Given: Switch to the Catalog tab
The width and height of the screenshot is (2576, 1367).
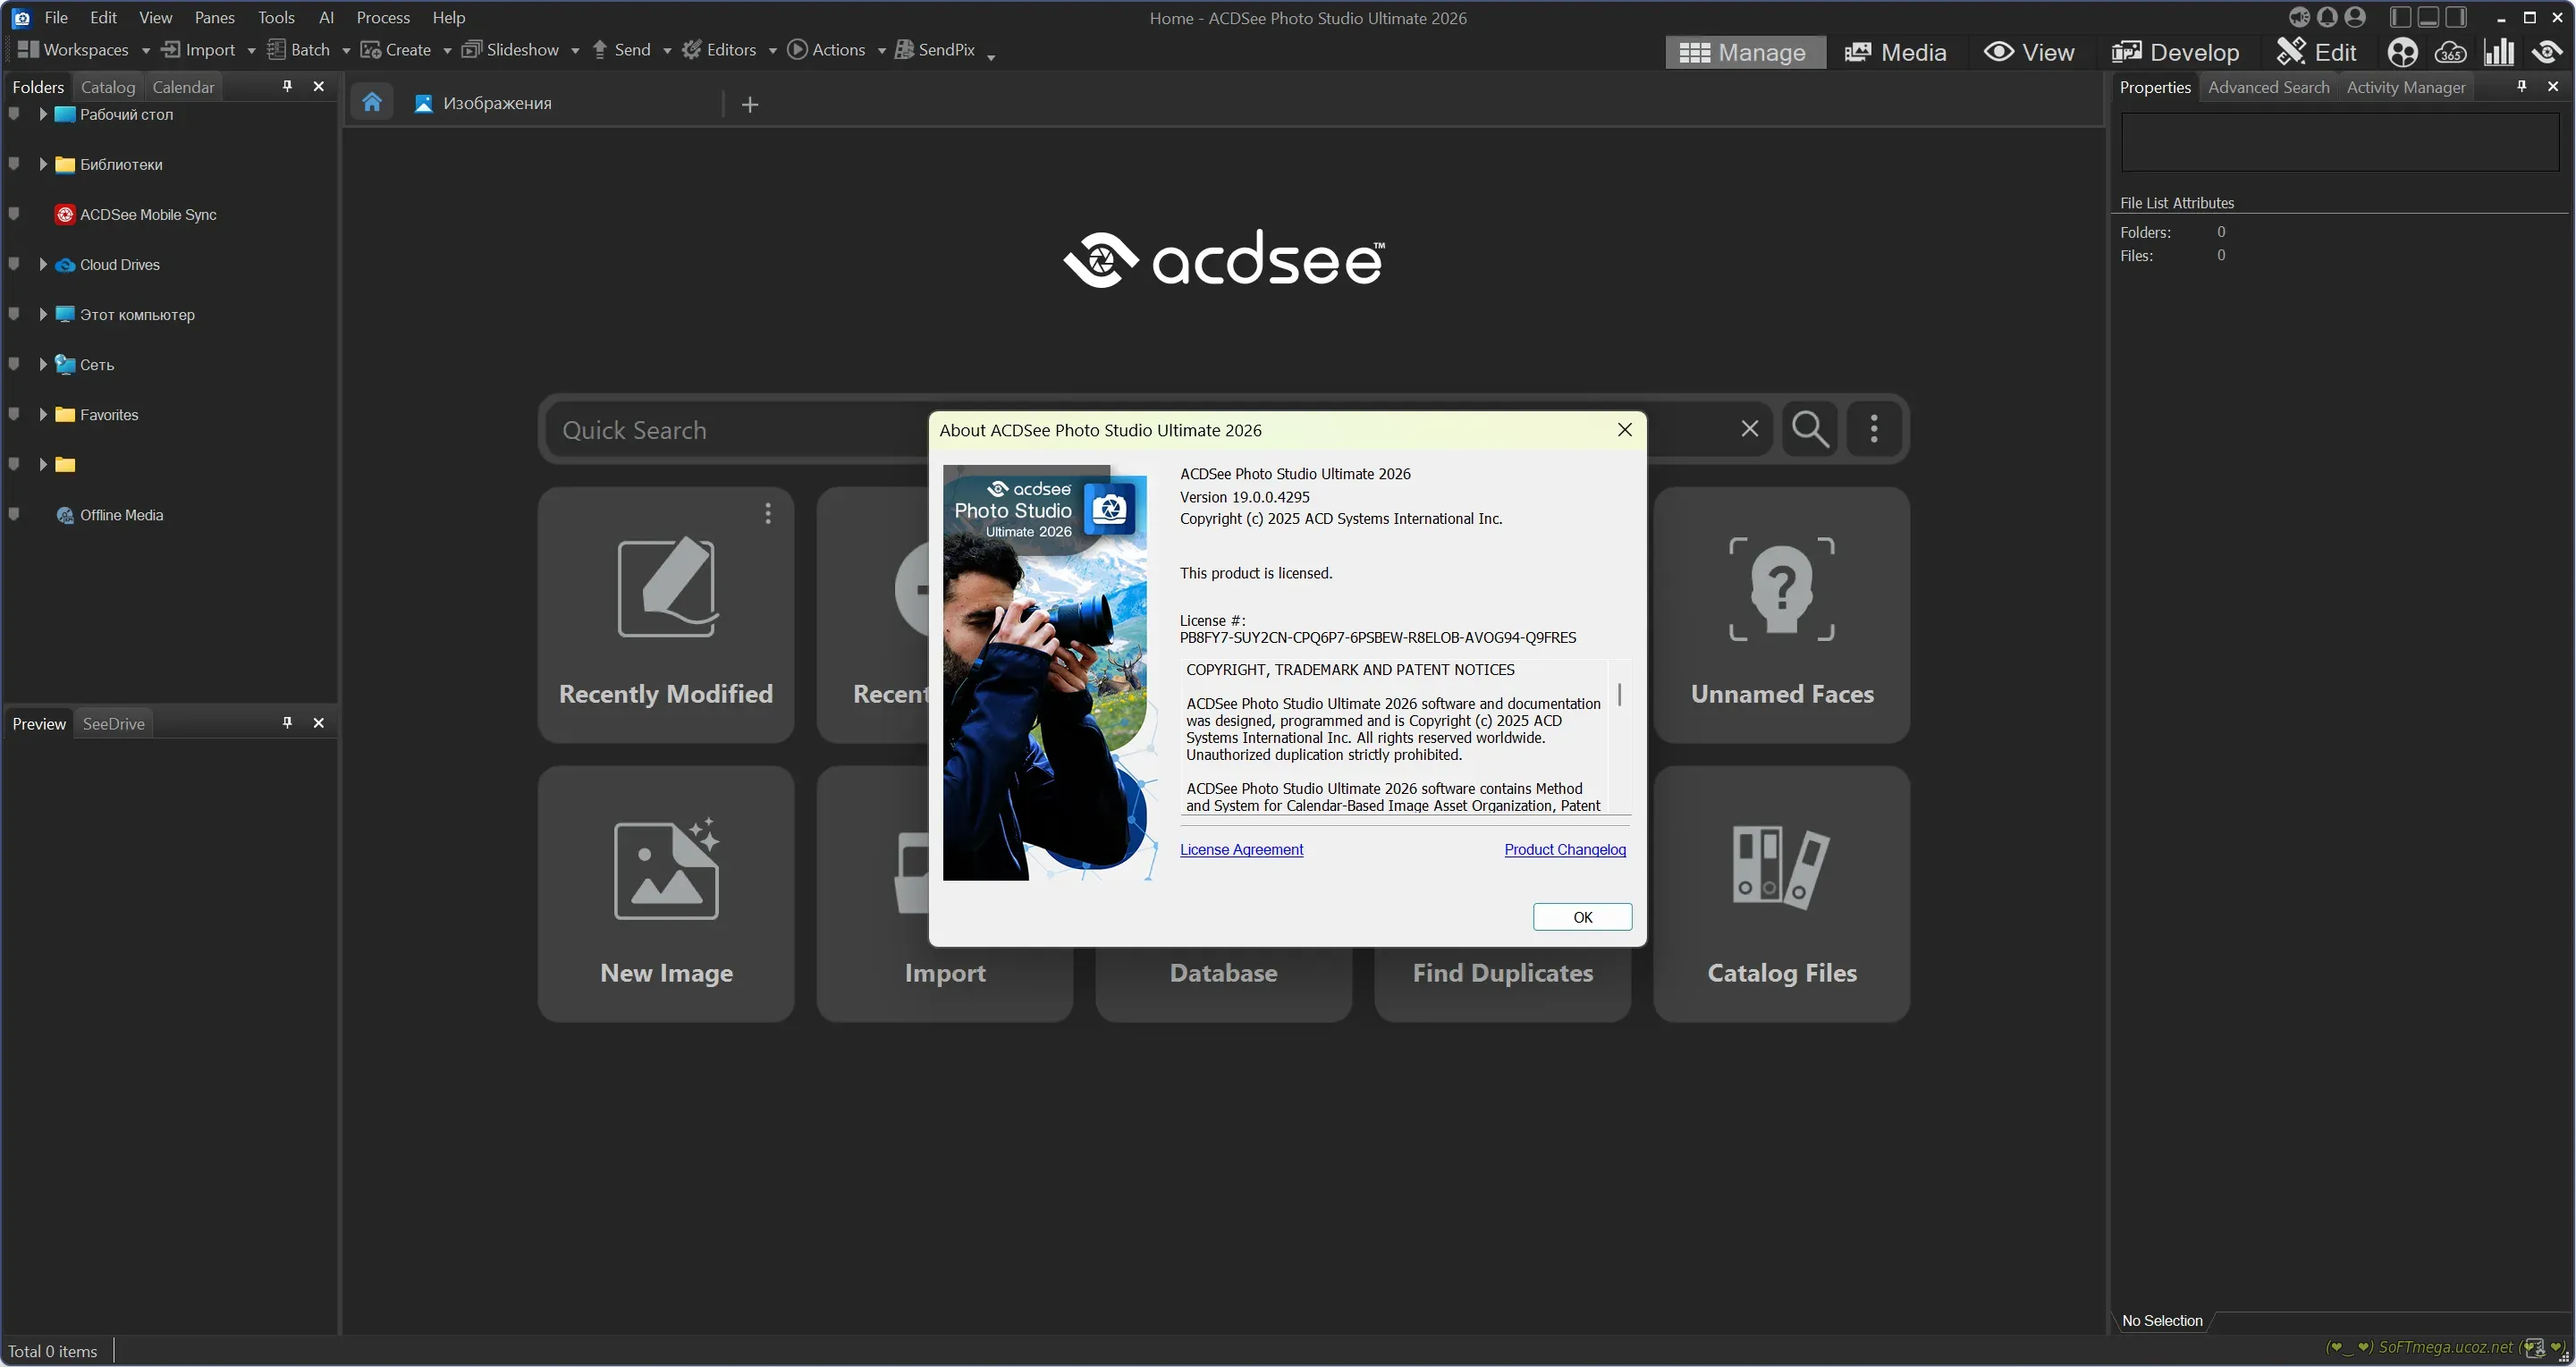Looking at the screenshot, I should click(107, 87).
